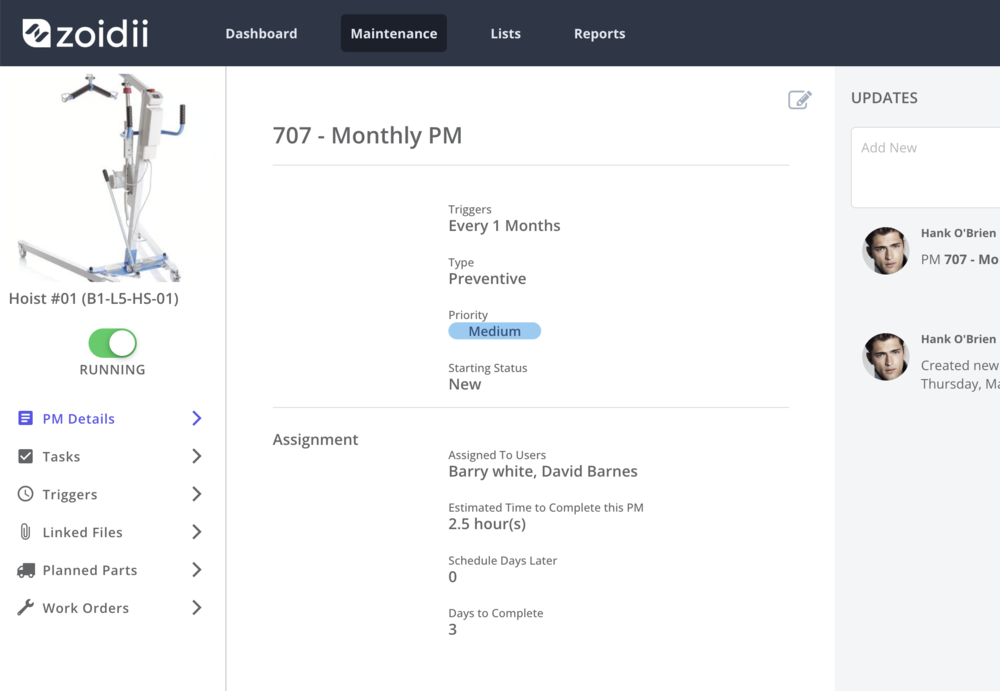The height and width of the screenshot is (691, 1000).
Task: Click the Created new update message
Action: pos(960,375)
